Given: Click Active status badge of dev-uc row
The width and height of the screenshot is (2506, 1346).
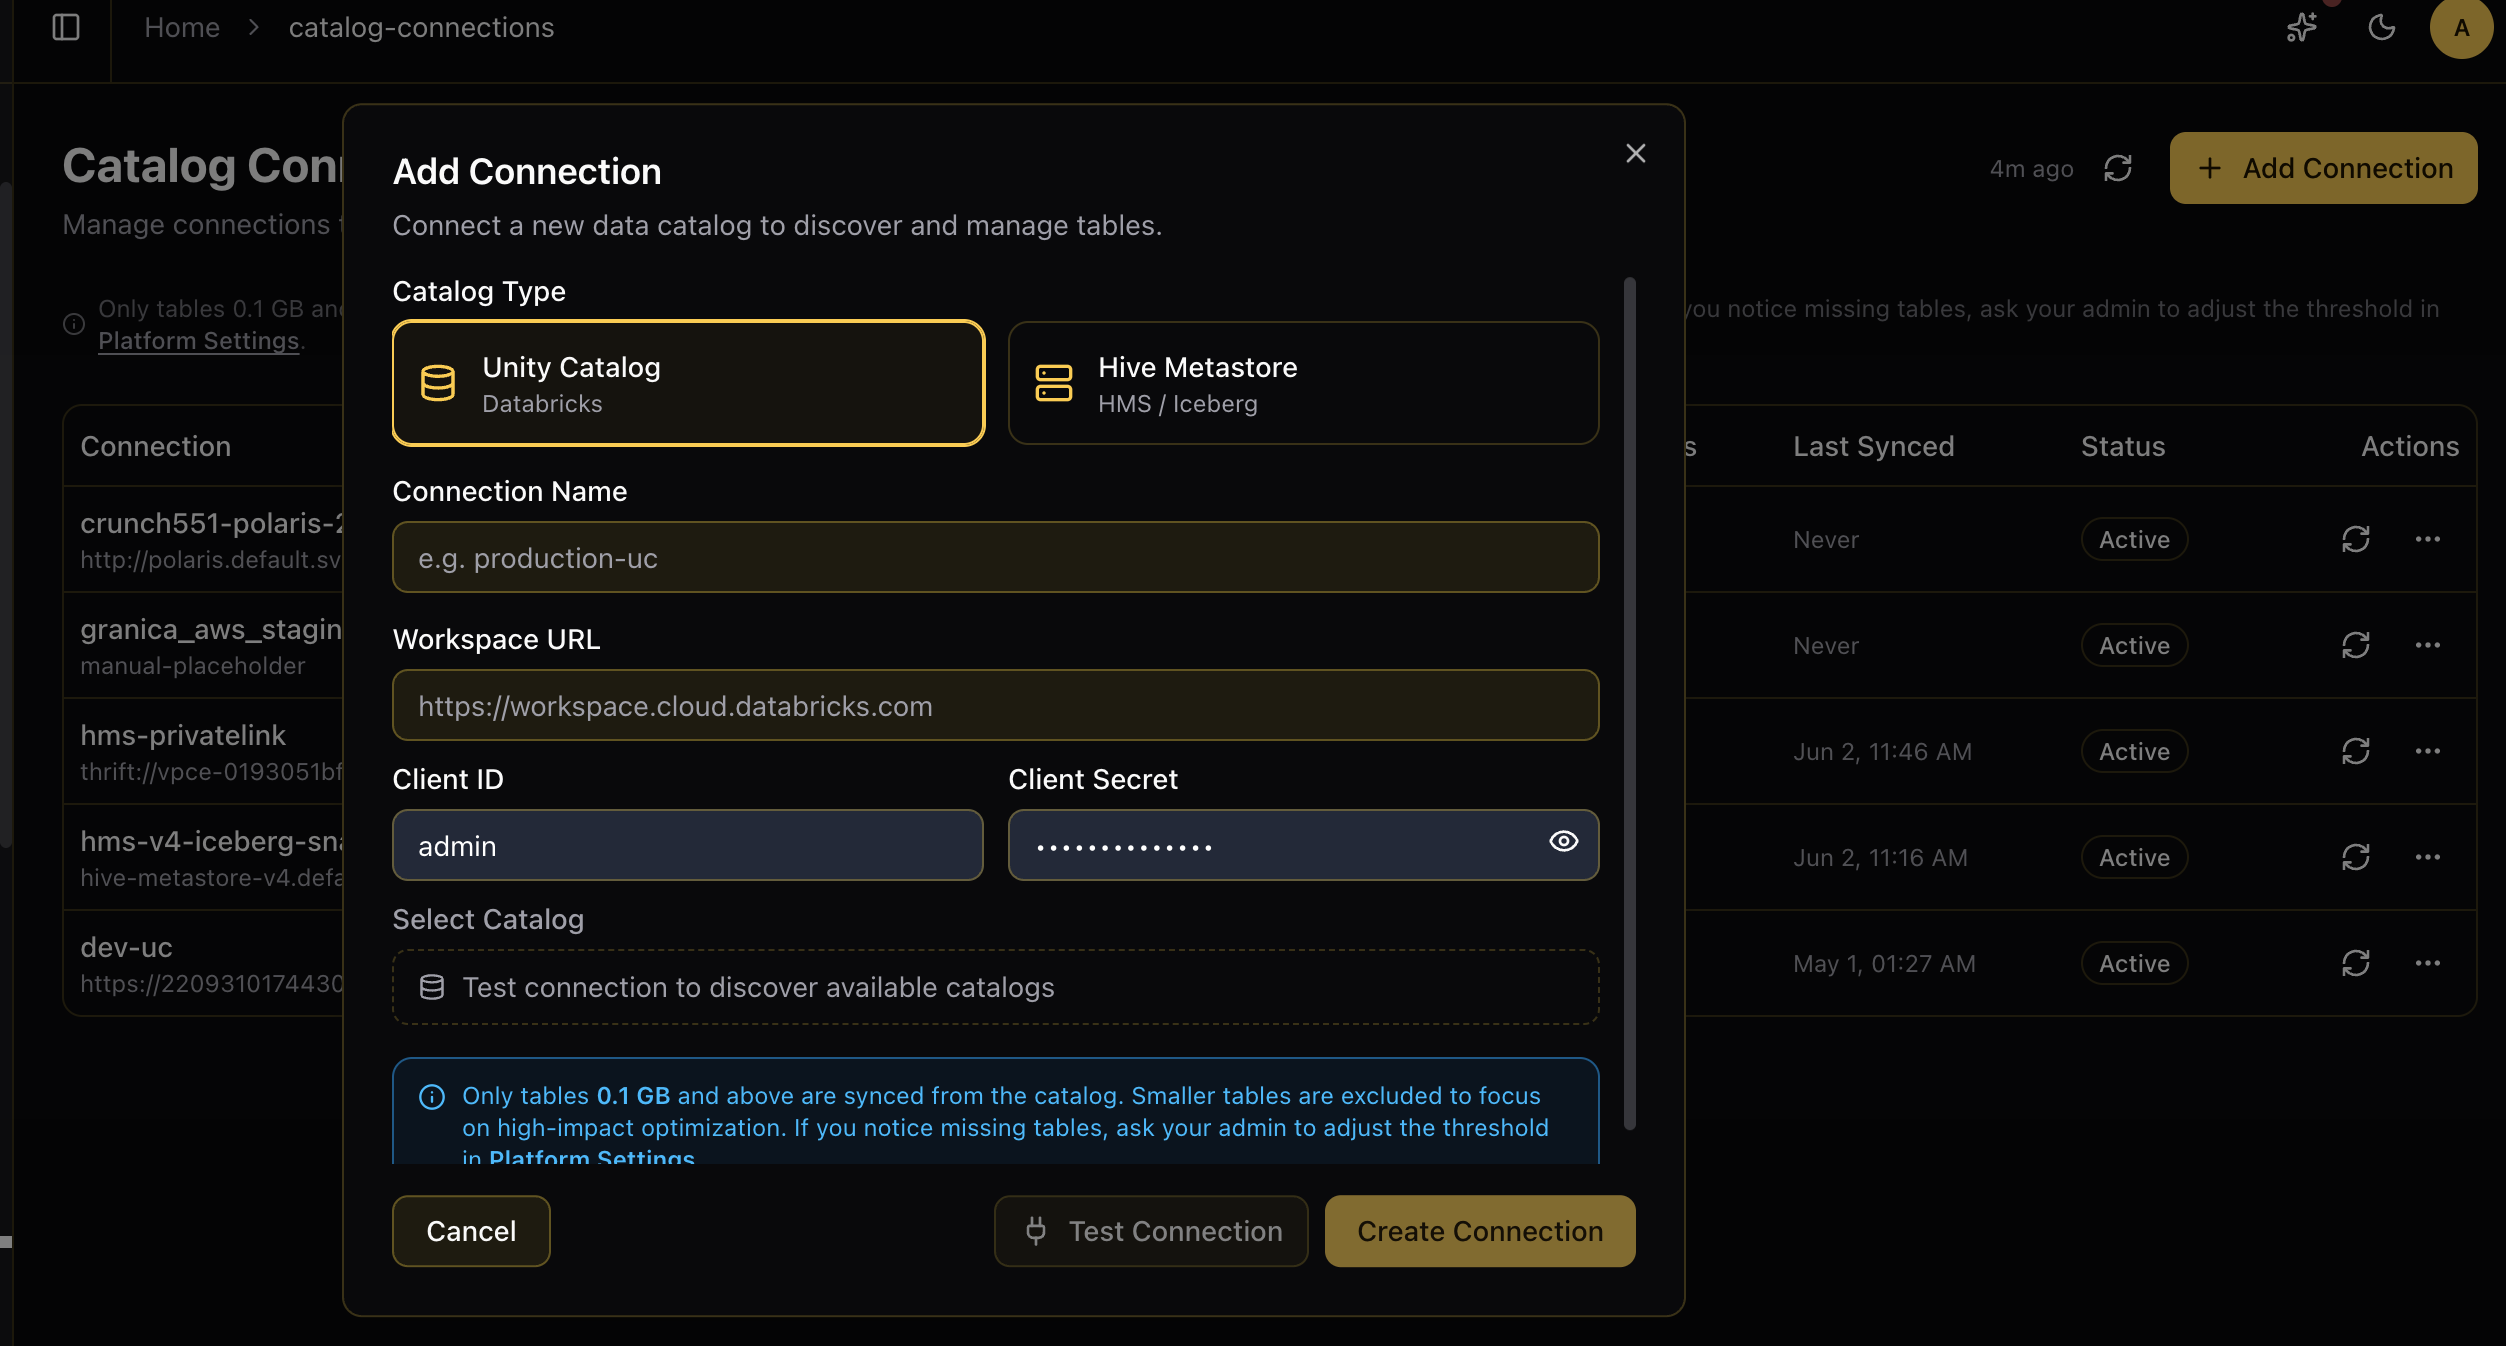Looking at the screenshot, I should [2135, 963].
